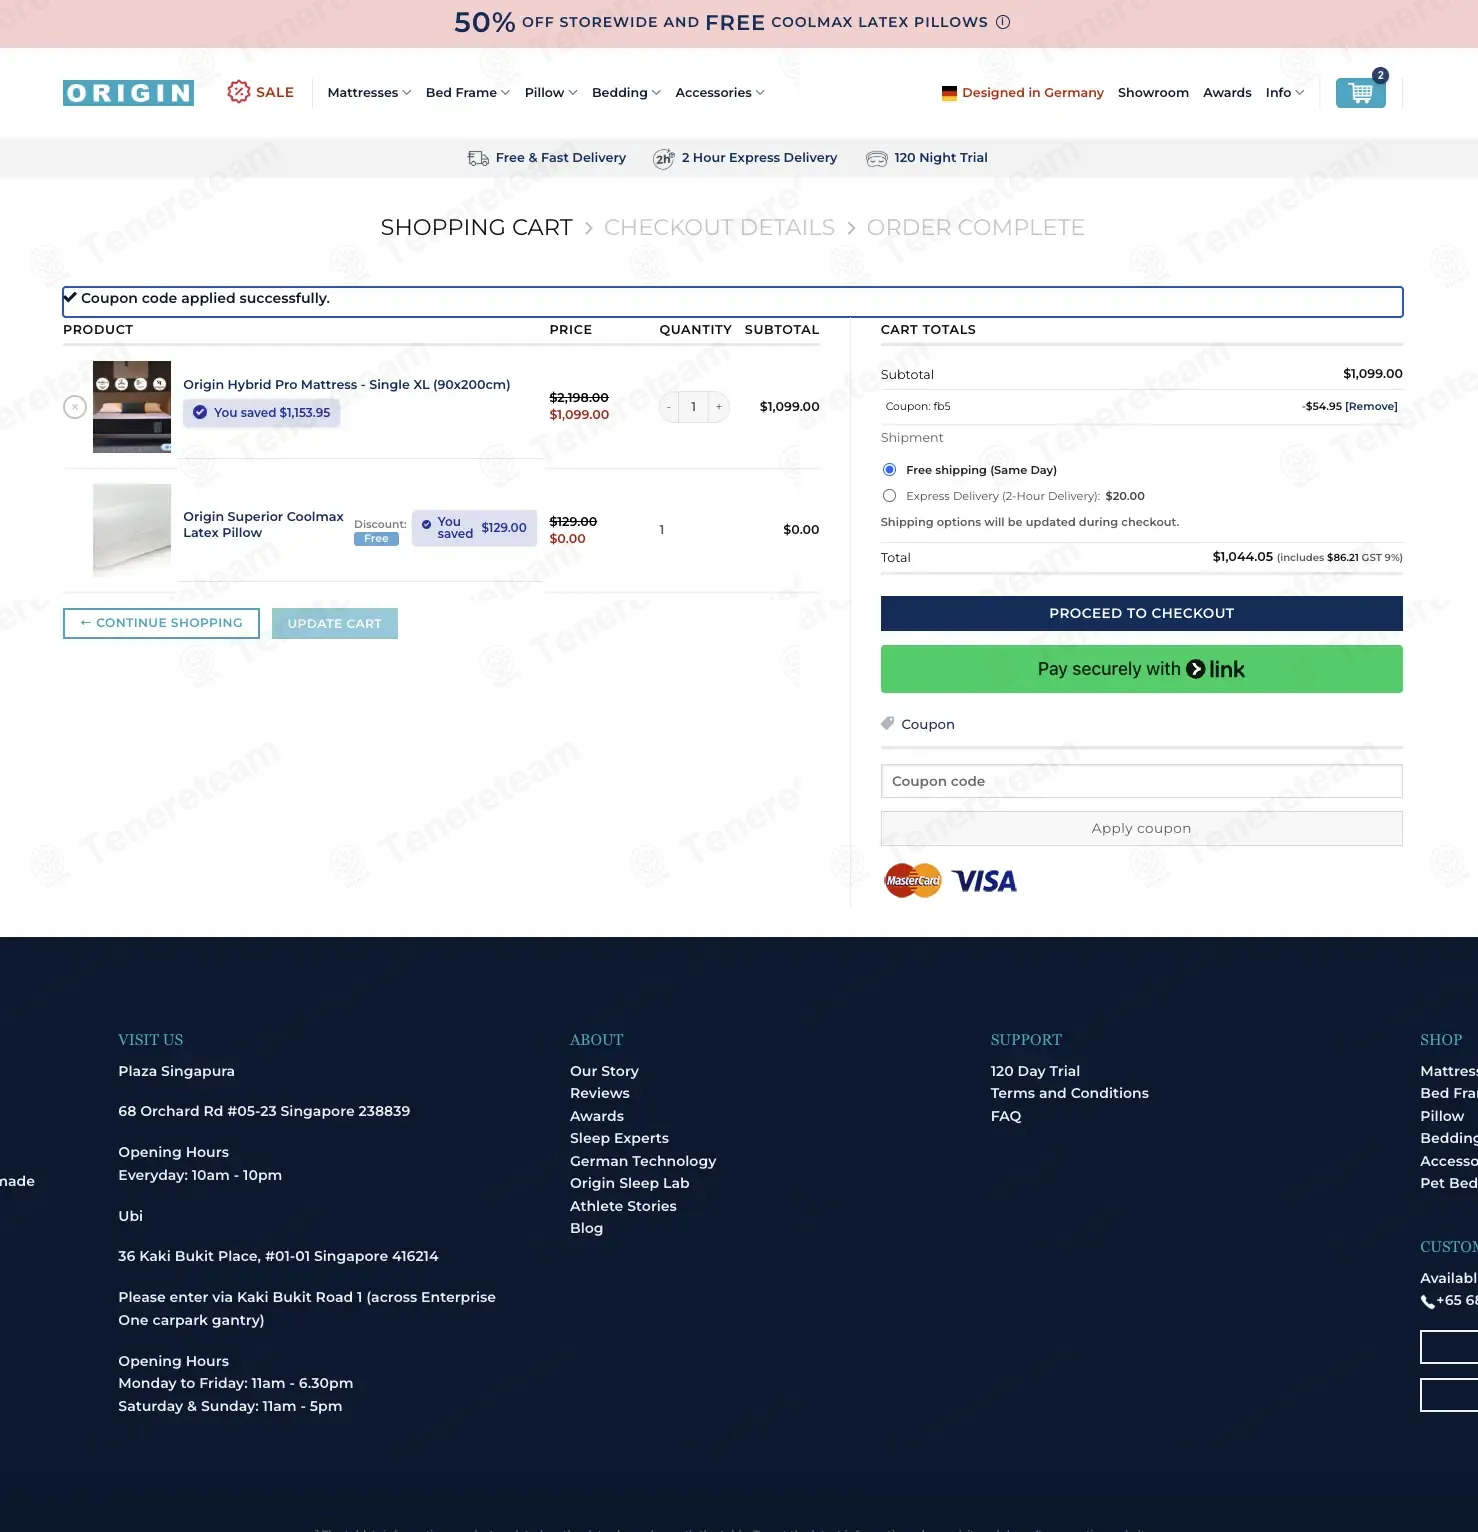Expand the Pillow menu
This screenshot has height=1532, width=1478.
[x=551, y=93]
